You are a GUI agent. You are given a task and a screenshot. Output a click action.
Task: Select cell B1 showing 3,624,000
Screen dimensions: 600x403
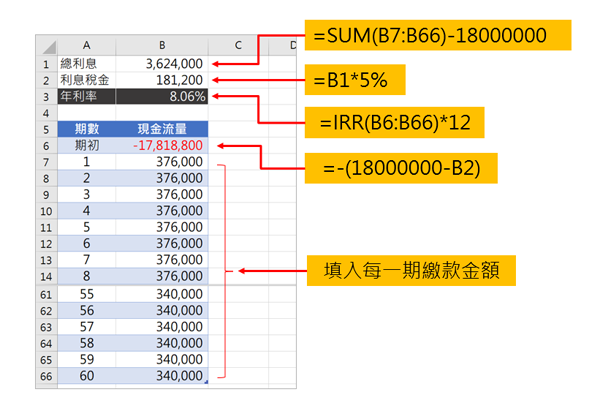(162, 63)
